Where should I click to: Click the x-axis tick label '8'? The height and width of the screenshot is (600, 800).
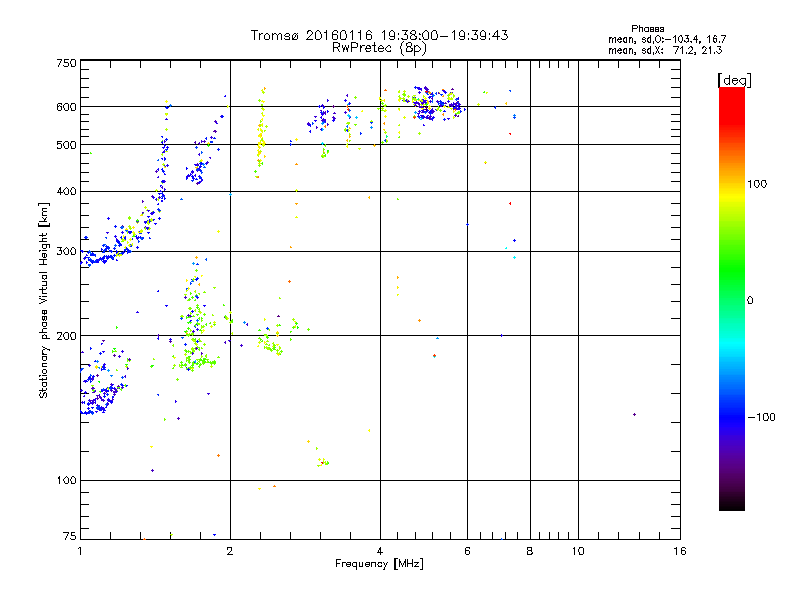click(530, 551)
